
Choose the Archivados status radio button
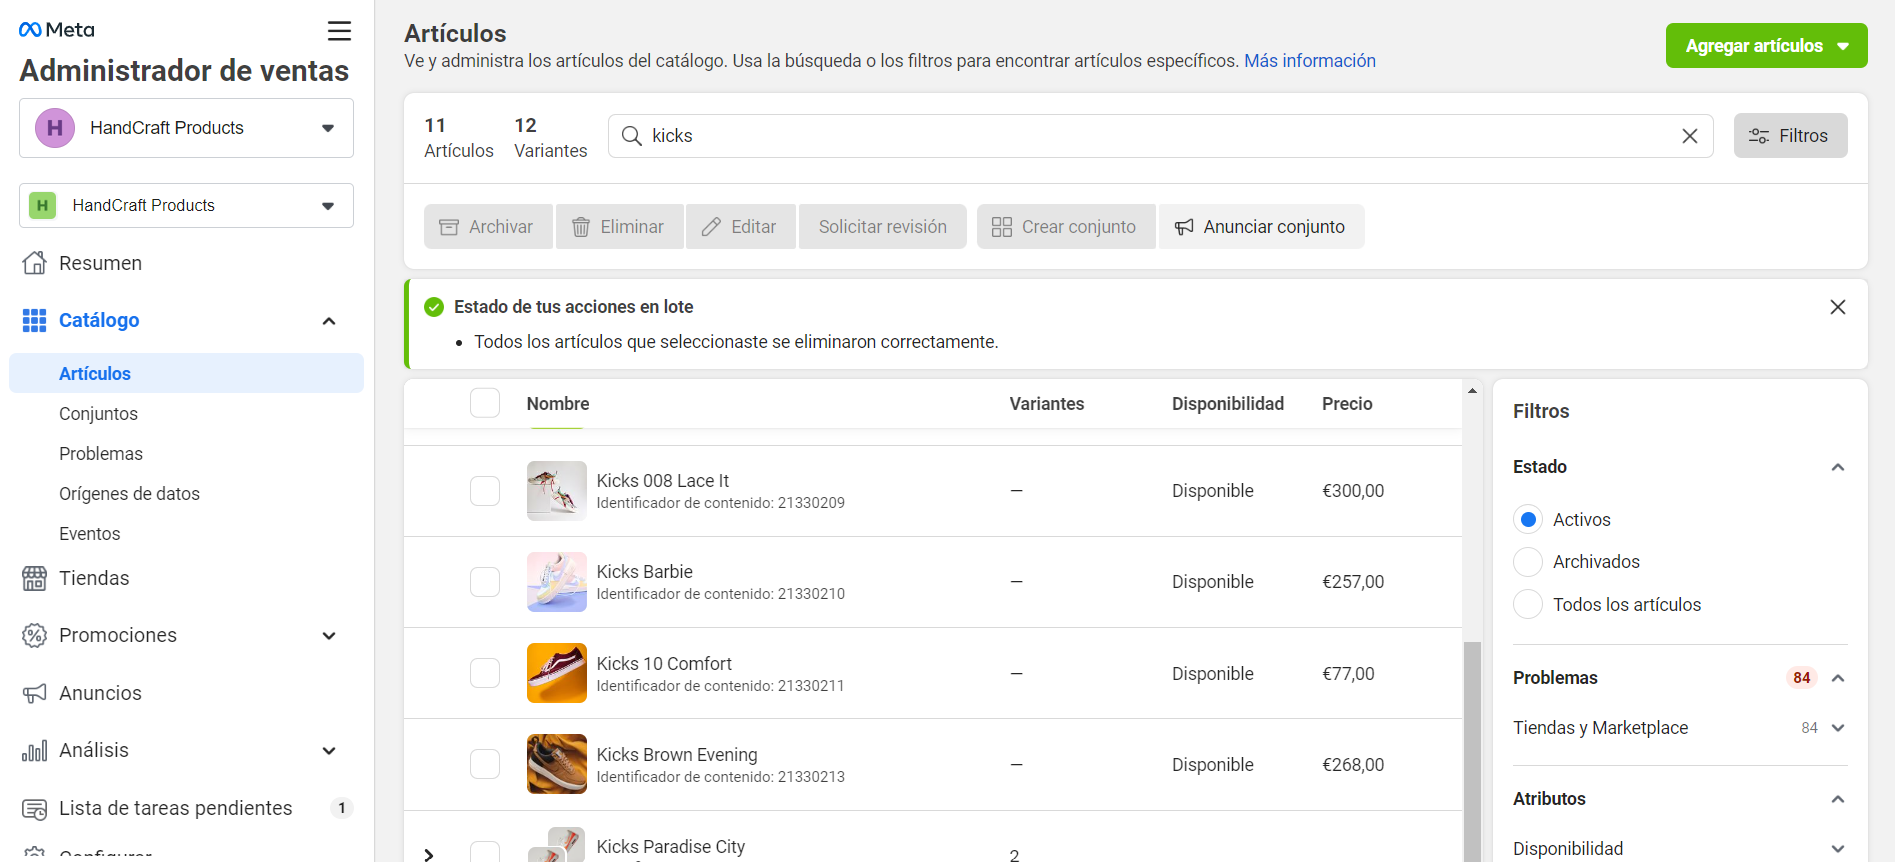1527,562
